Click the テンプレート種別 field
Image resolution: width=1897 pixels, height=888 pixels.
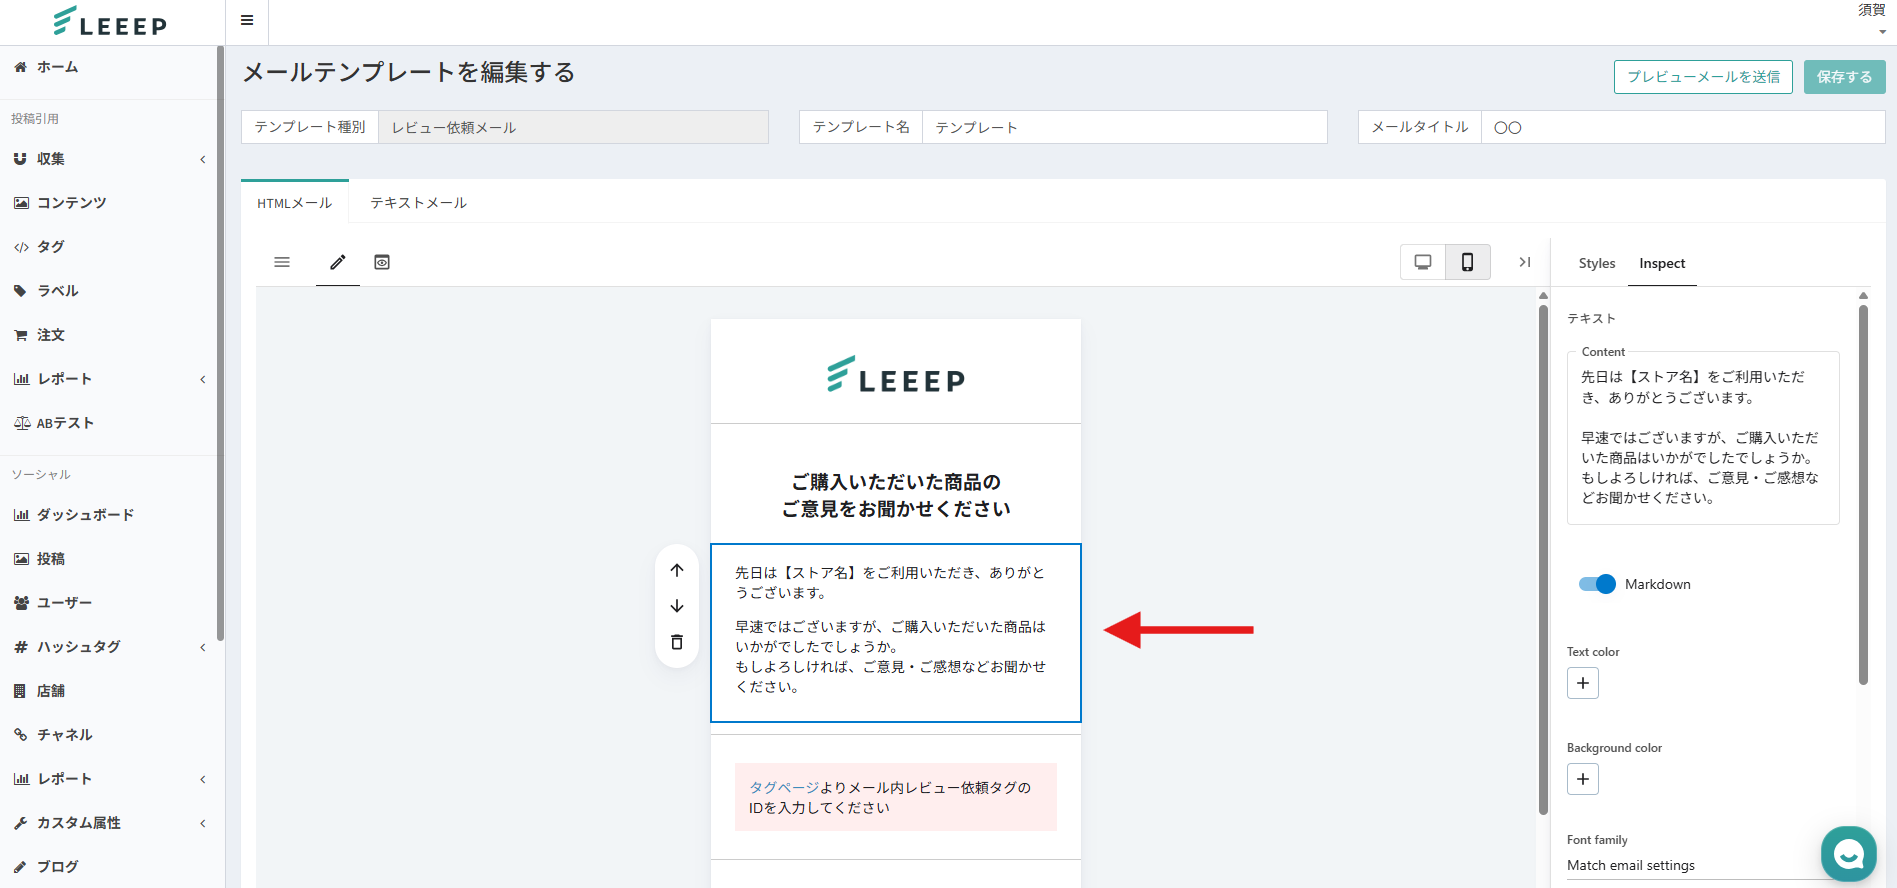573,127
